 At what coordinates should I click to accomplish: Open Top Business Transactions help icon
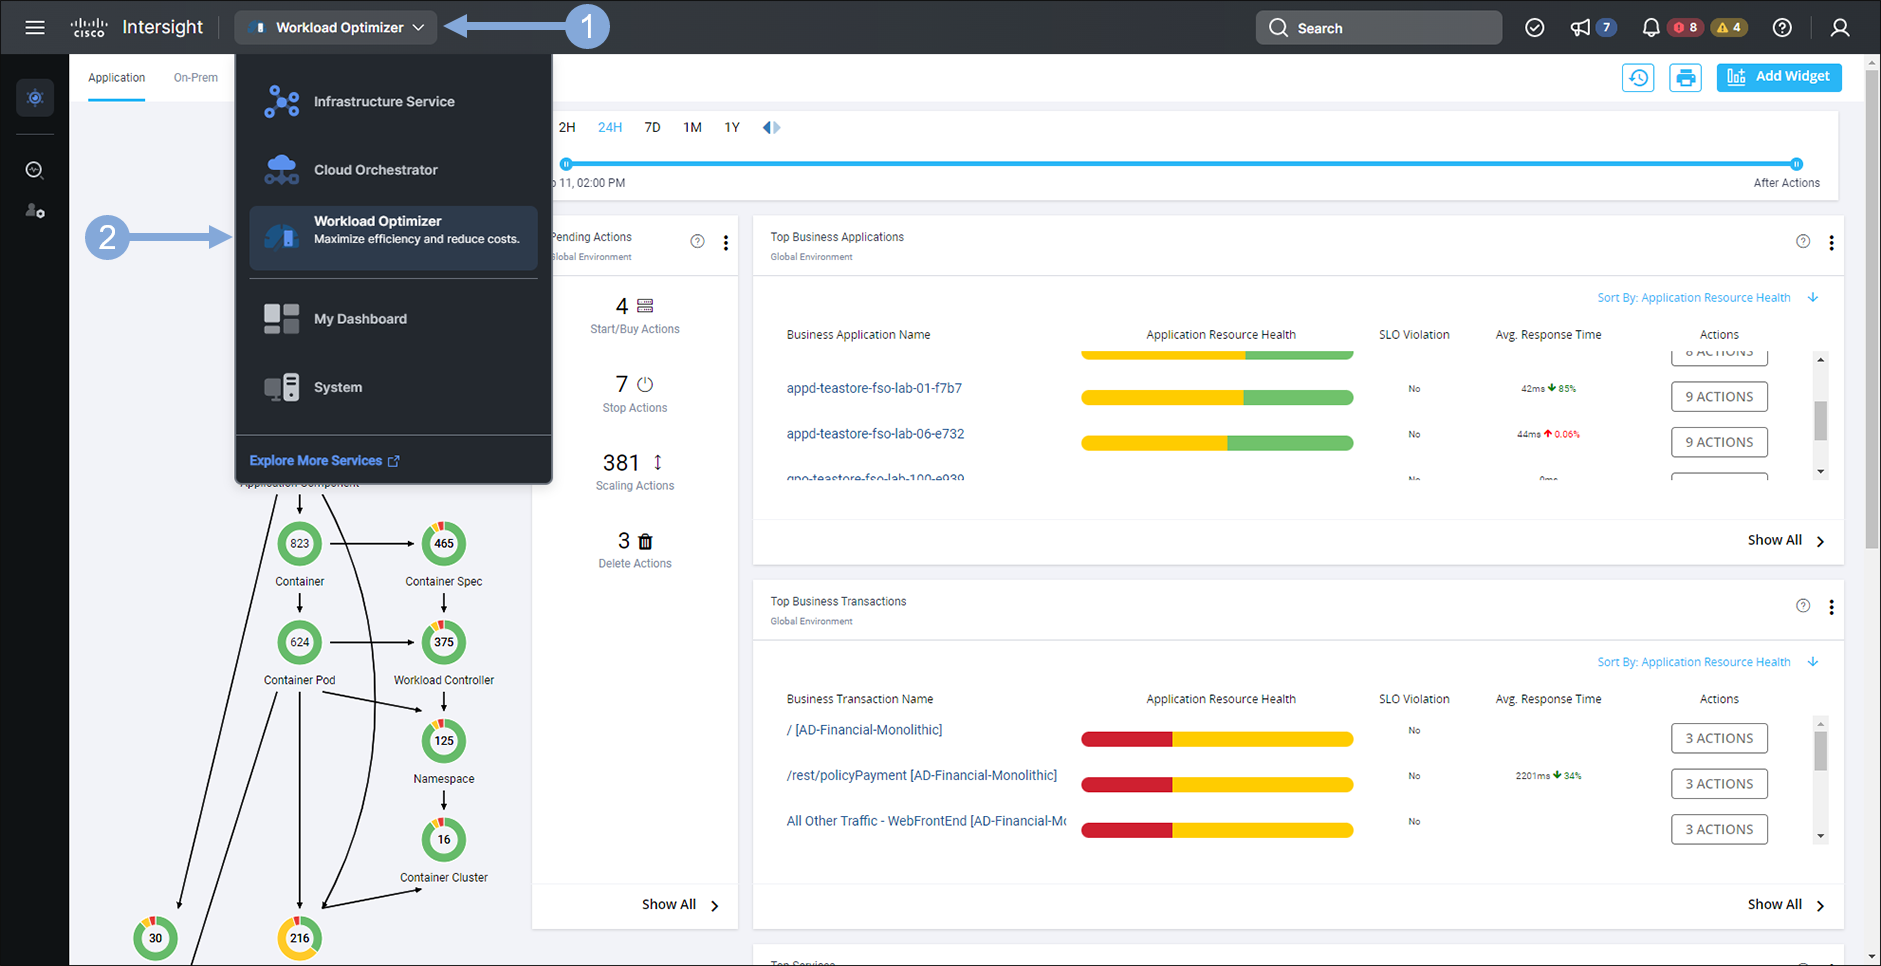[x=1803, y=605]
